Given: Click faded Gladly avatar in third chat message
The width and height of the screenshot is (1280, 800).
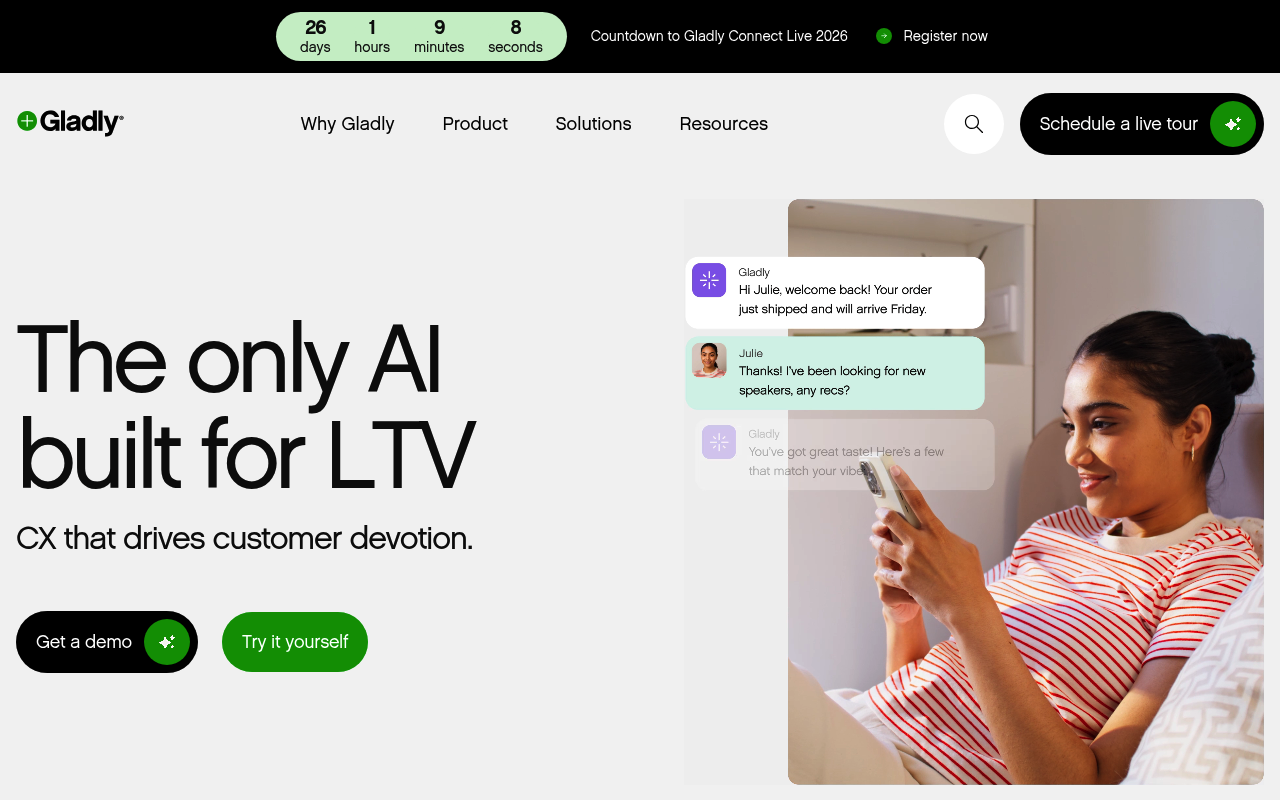Looking at the screenshot, I should (x=719, y=442).
